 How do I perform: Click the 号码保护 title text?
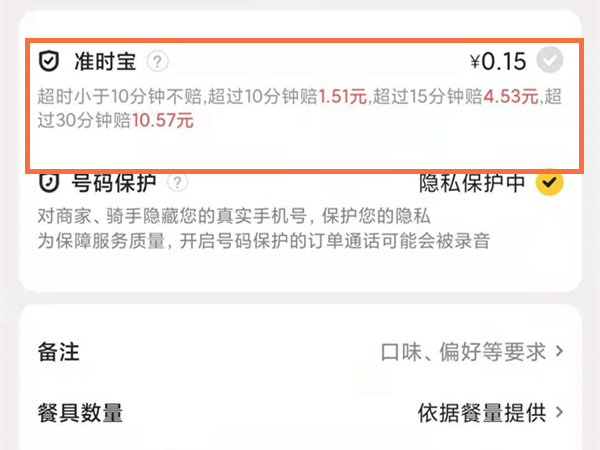click(x=114, y=183)
